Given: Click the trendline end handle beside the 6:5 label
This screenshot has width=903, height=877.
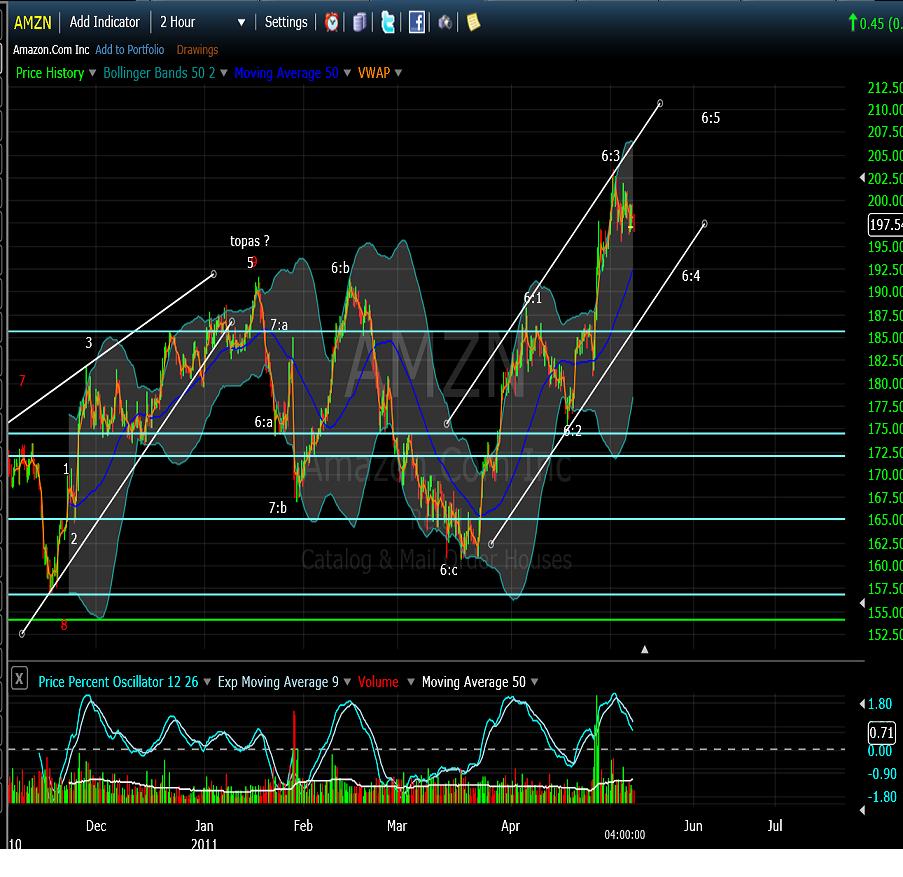Looking at the screenshot, I should [x=660, y=104].
